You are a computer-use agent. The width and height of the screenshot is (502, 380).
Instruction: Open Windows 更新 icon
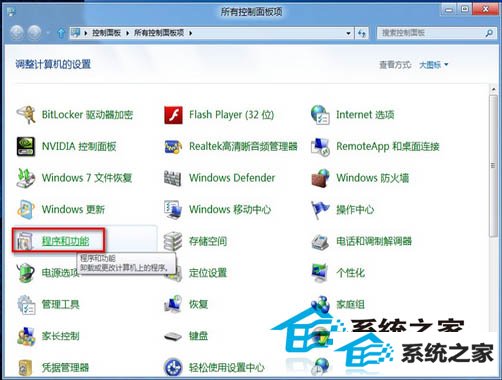26,209
